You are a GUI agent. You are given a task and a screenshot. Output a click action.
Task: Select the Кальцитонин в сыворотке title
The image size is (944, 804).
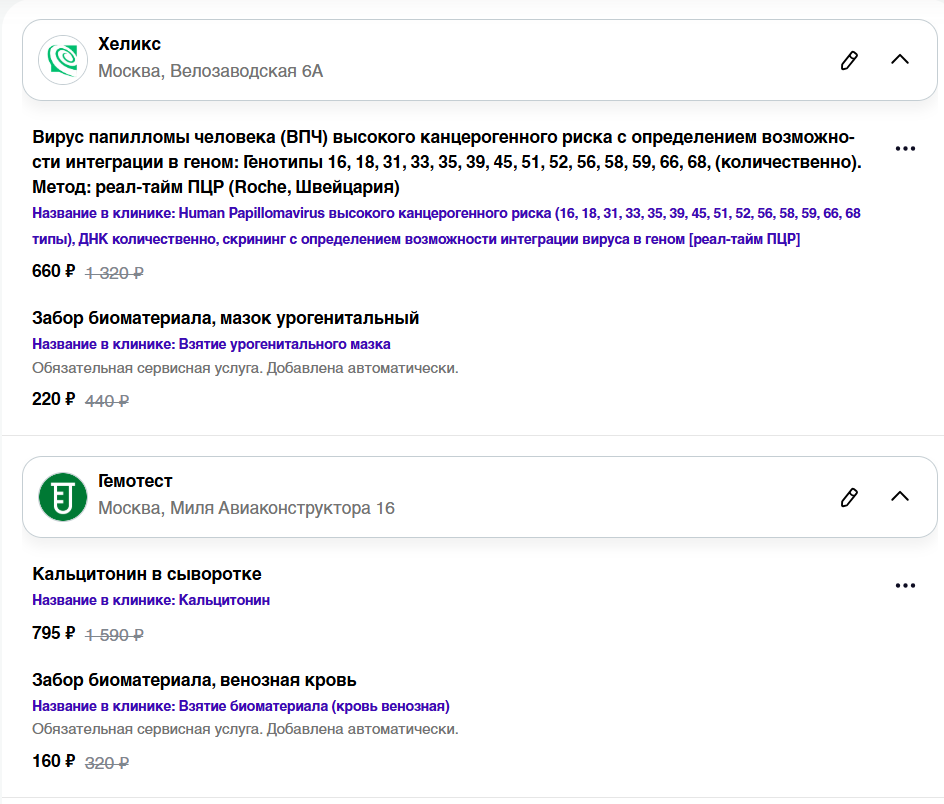pyautogui.click(x=147, y=574)
